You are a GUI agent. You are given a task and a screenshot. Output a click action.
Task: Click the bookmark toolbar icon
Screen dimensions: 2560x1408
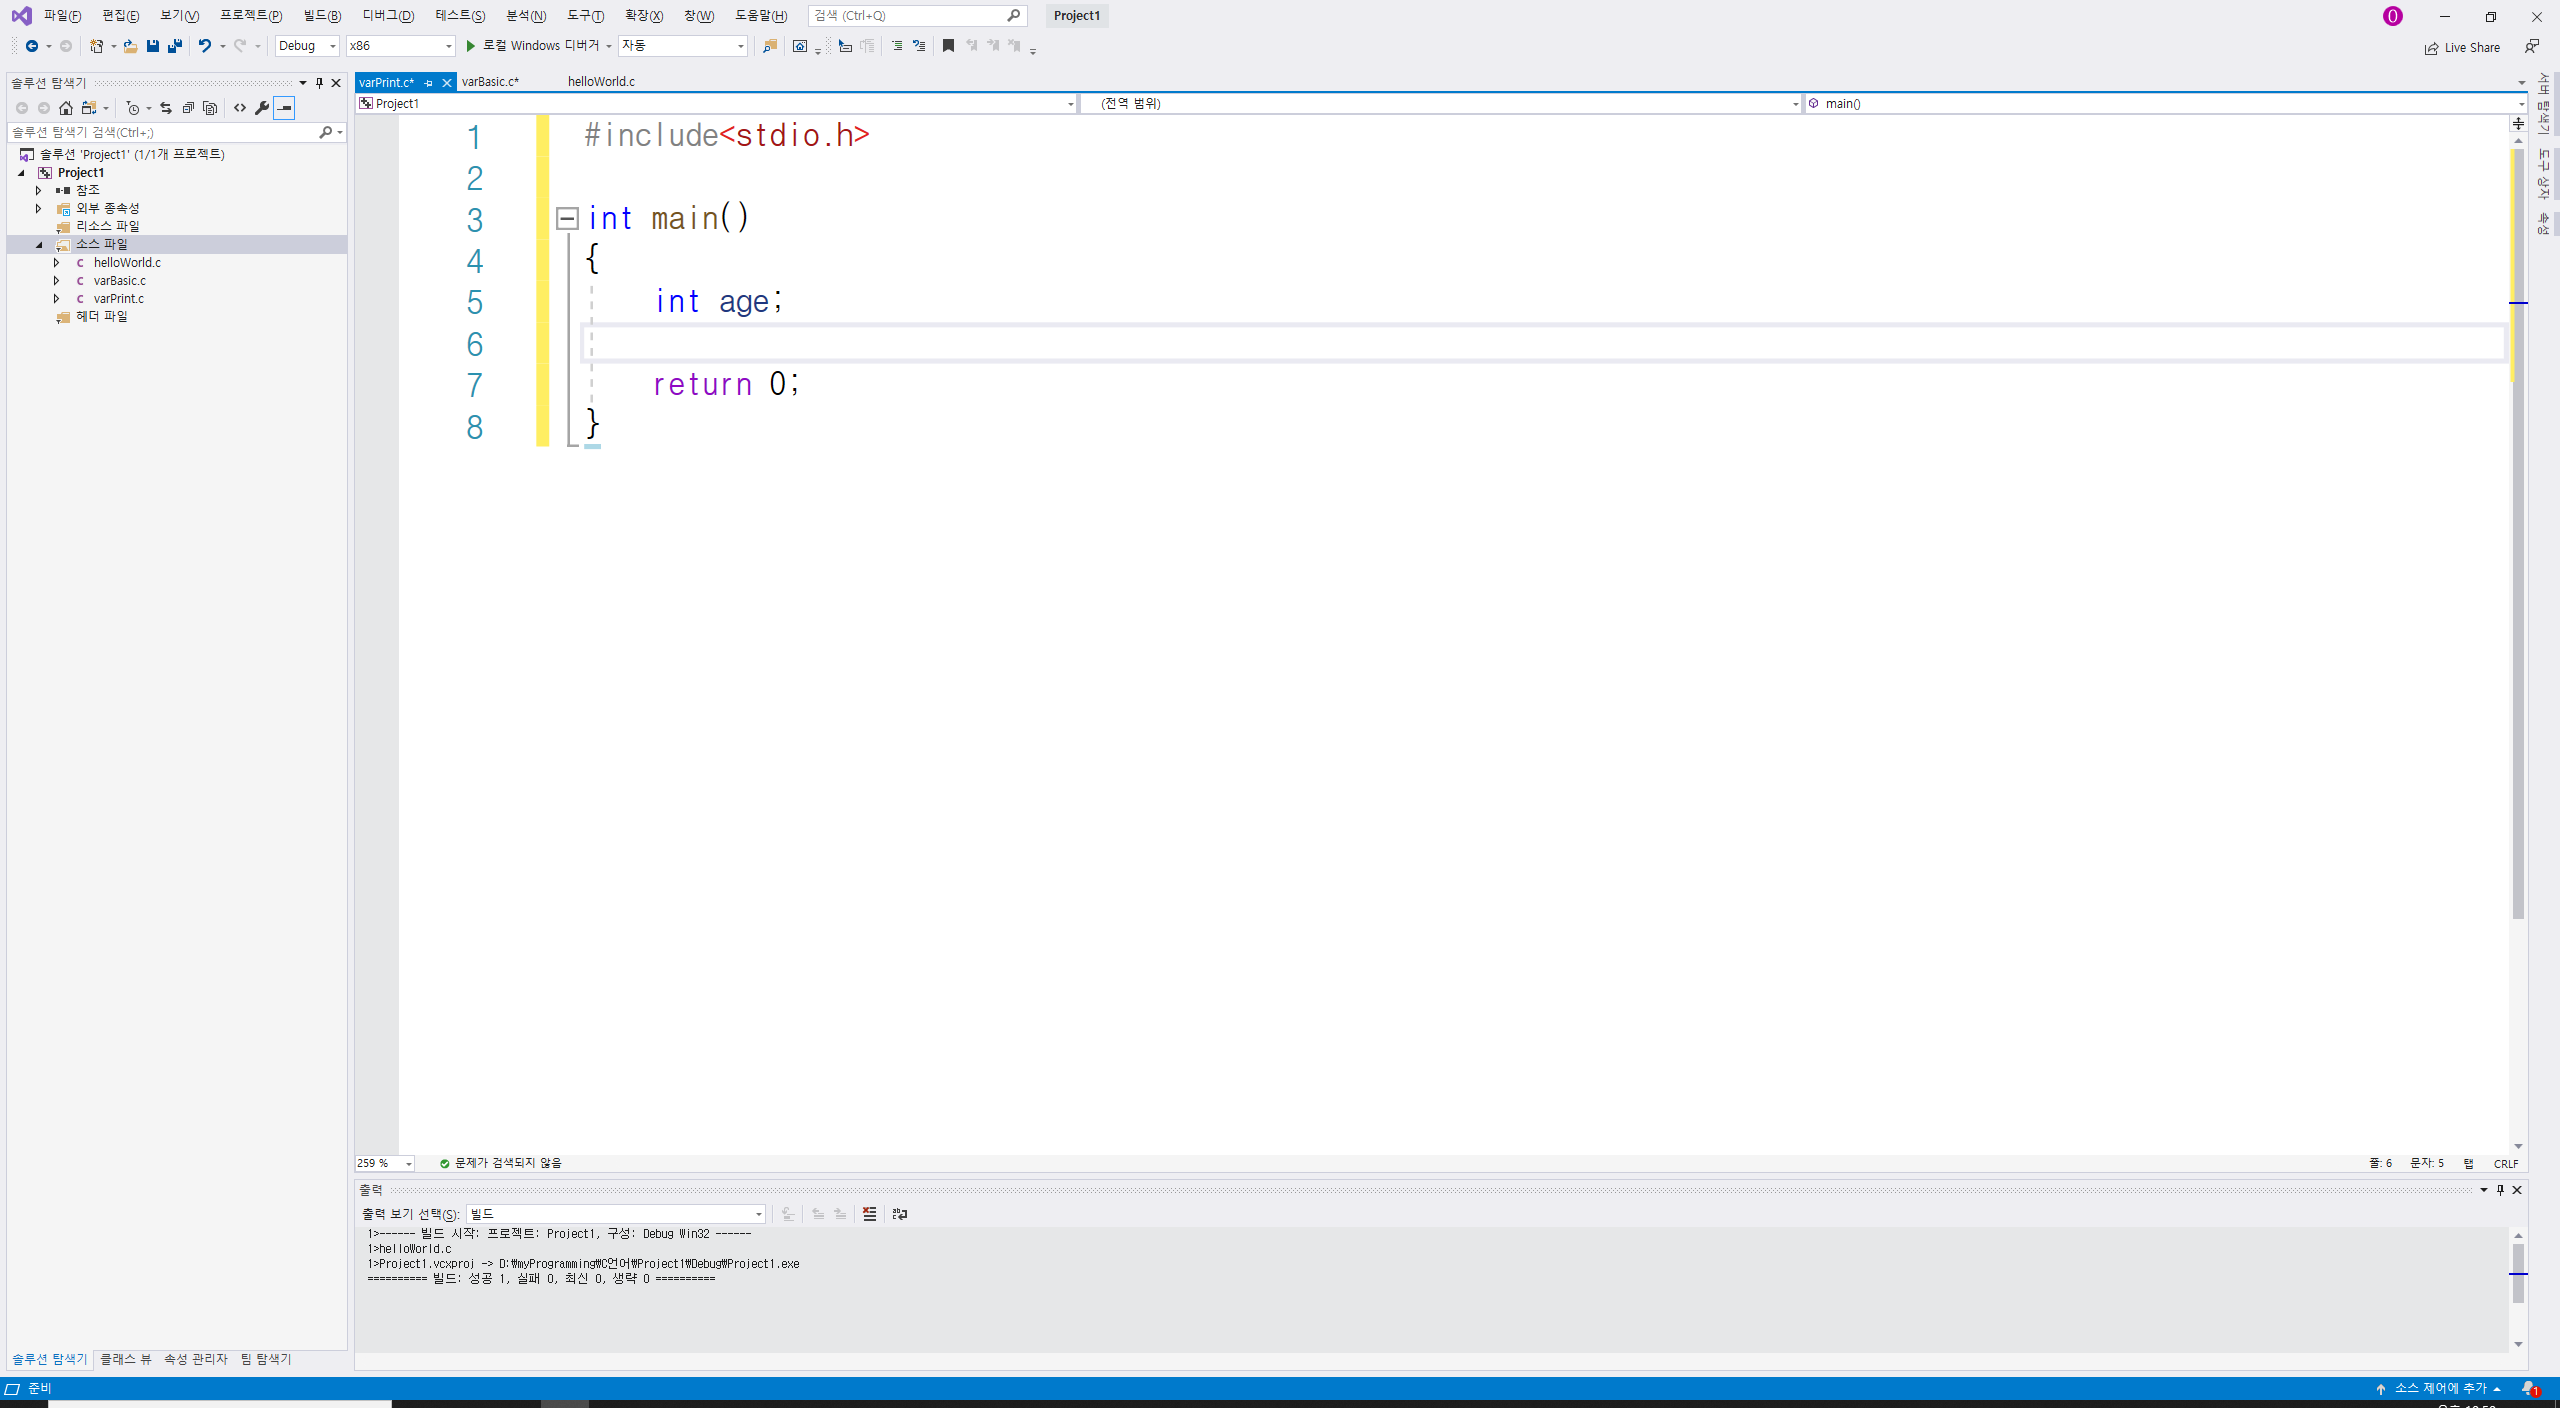(x=948, y=46)
